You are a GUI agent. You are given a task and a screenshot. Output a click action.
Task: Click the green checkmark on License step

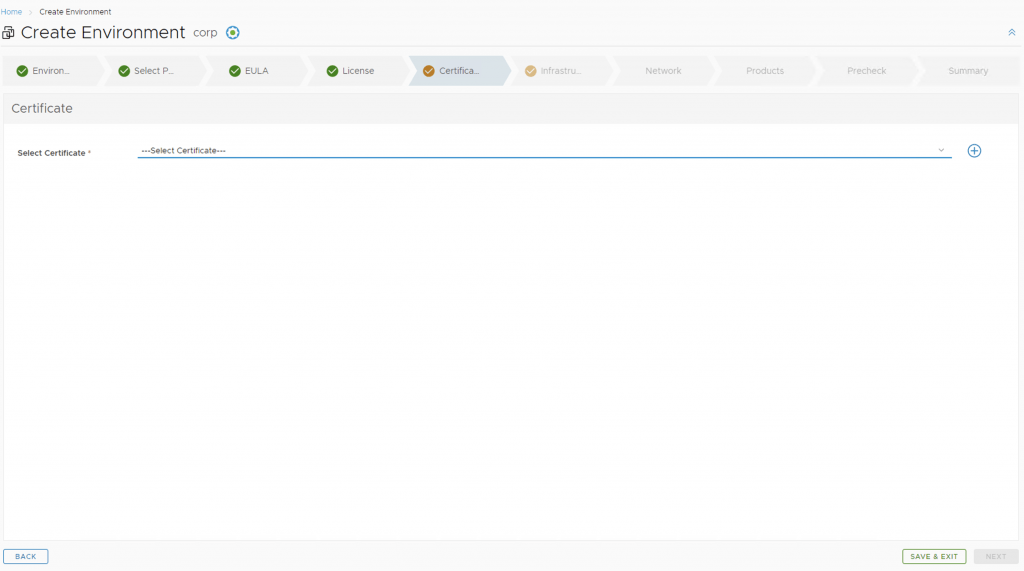tap(332, 71)
